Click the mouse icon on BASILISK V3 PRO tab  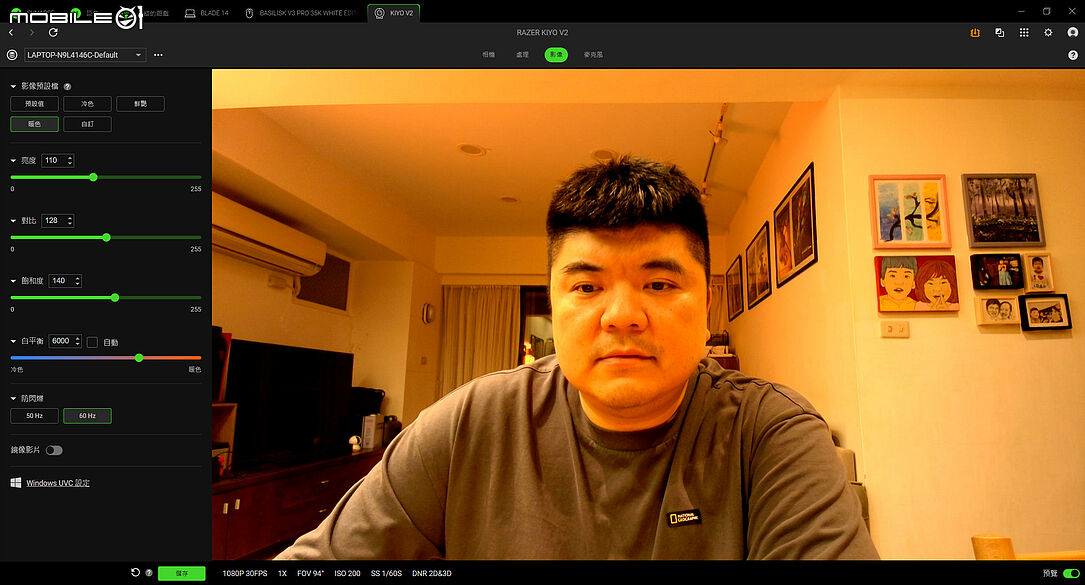[x=249, y=13]
